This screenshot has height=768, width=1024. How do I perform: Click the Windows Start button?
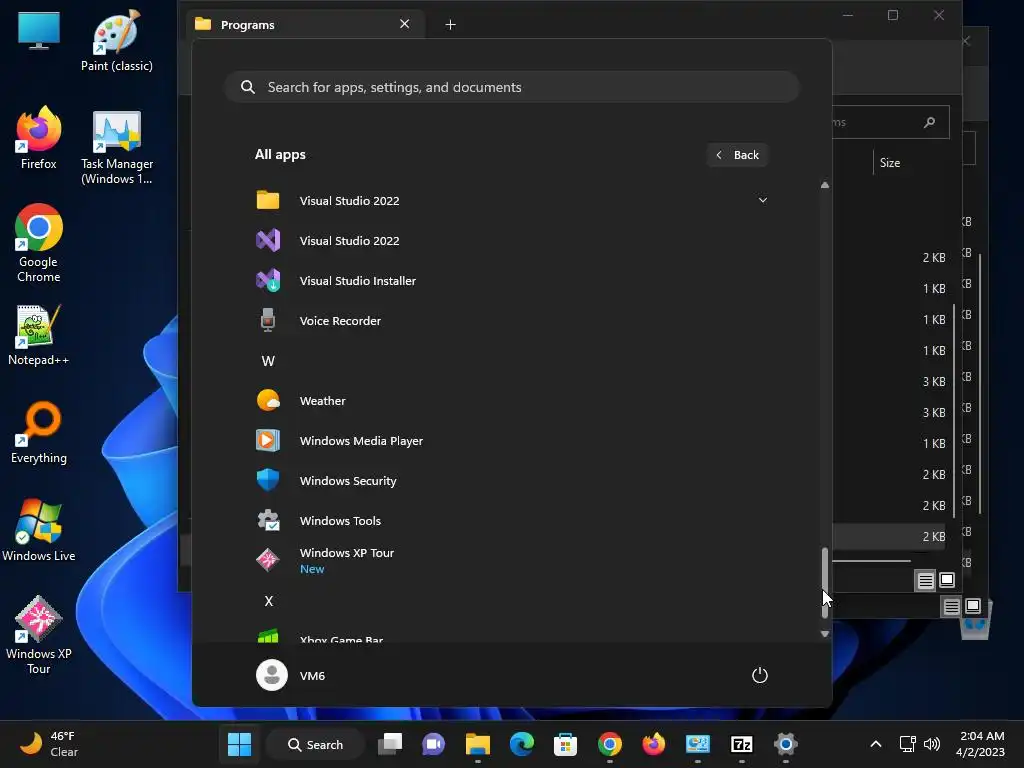(239, 744)
